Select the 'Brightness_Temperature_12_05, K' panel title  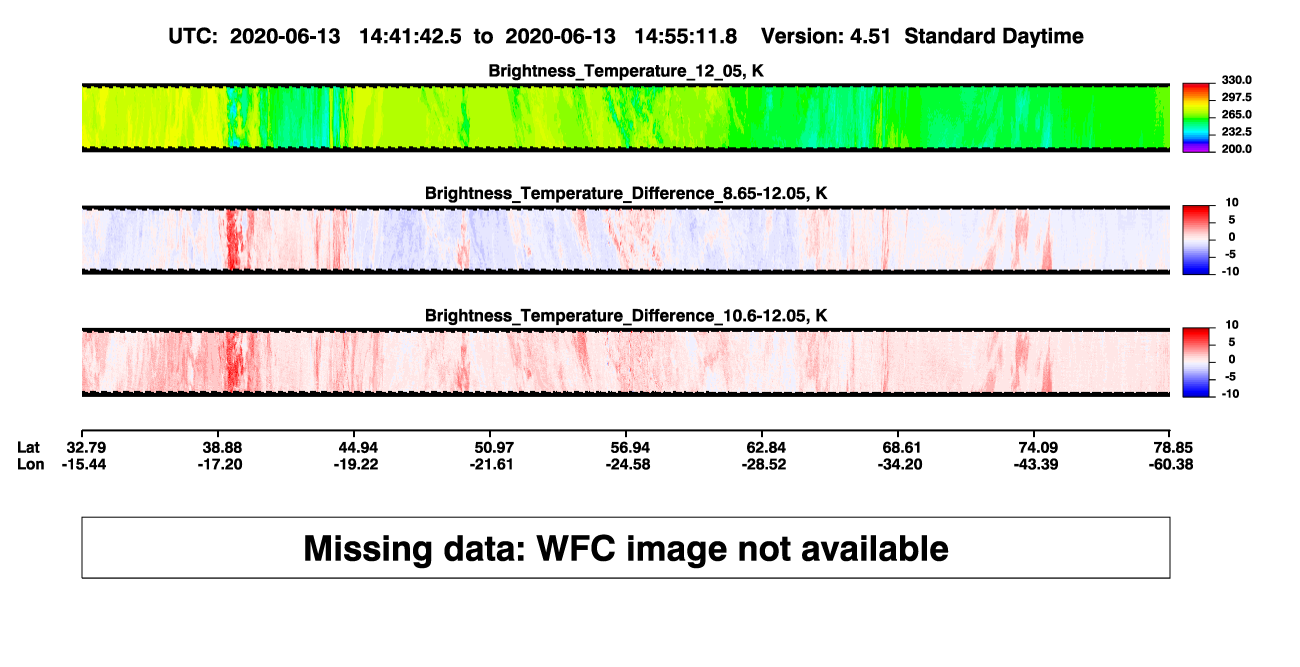(626, 71)
